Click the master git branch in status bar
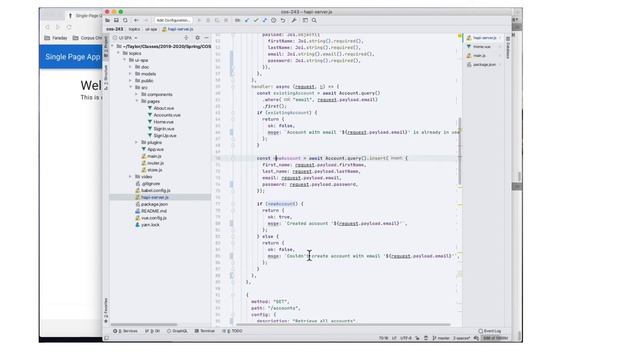 click(441, 338)
